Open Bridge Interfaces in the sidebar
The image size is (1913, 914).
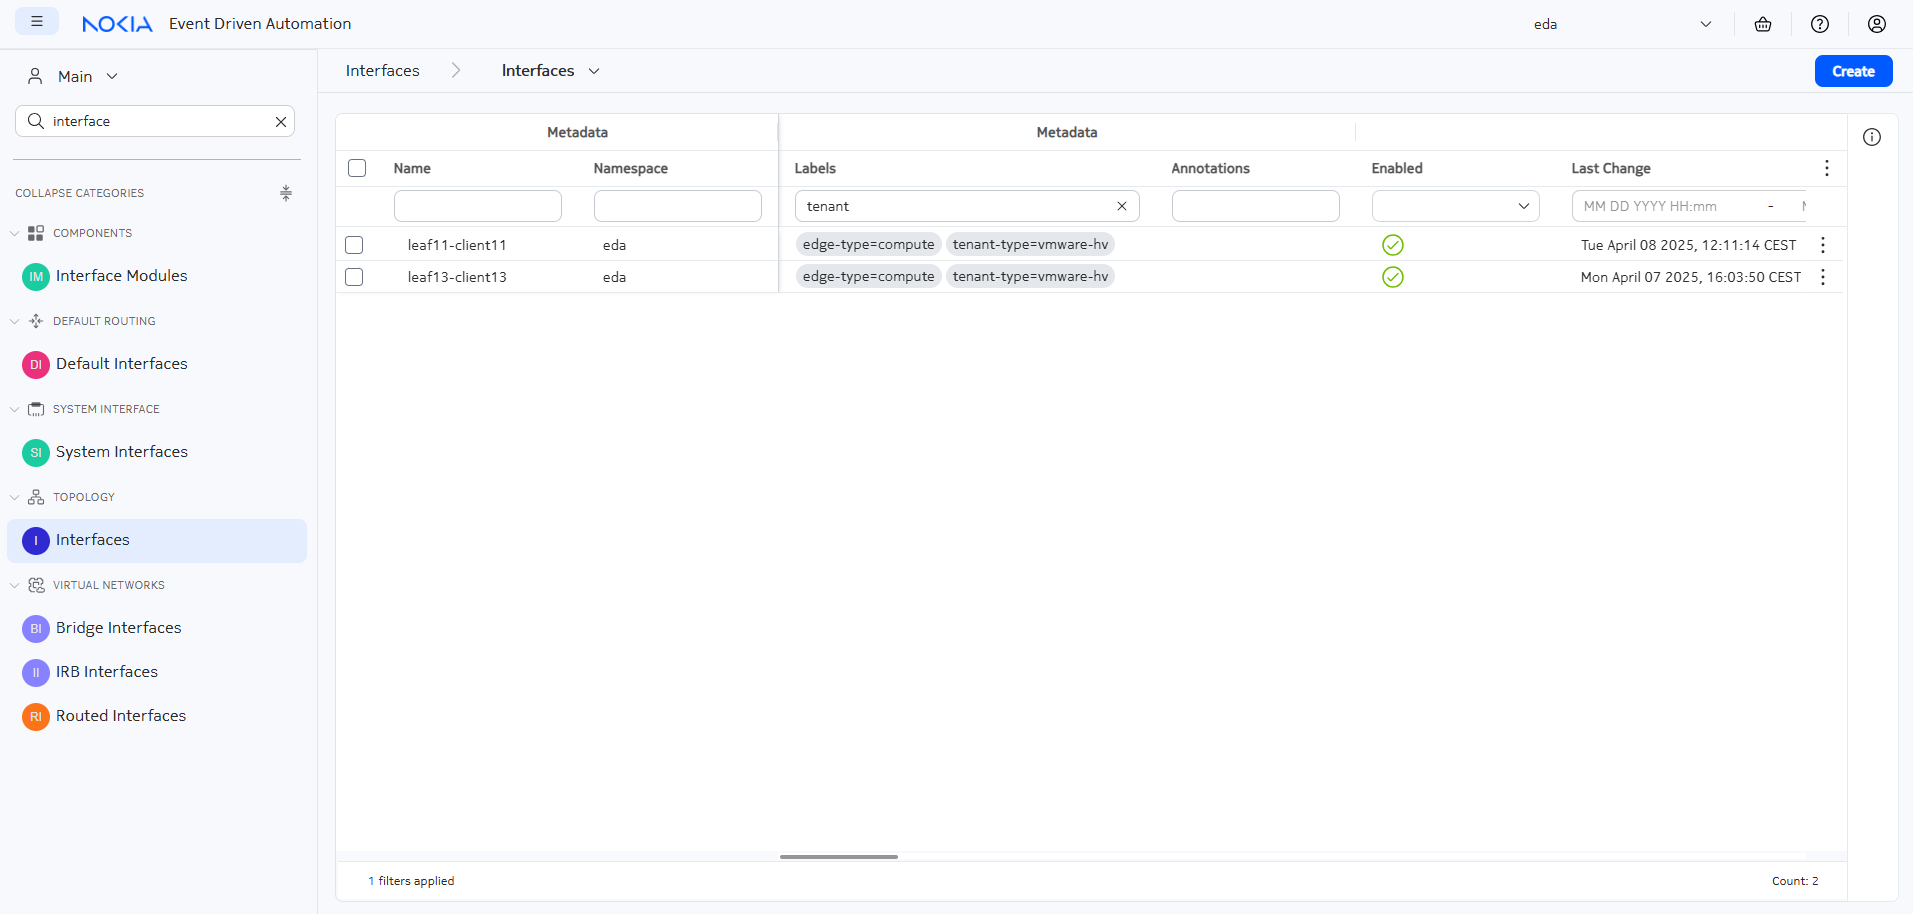pyautogui.click(x=118, y=628)
